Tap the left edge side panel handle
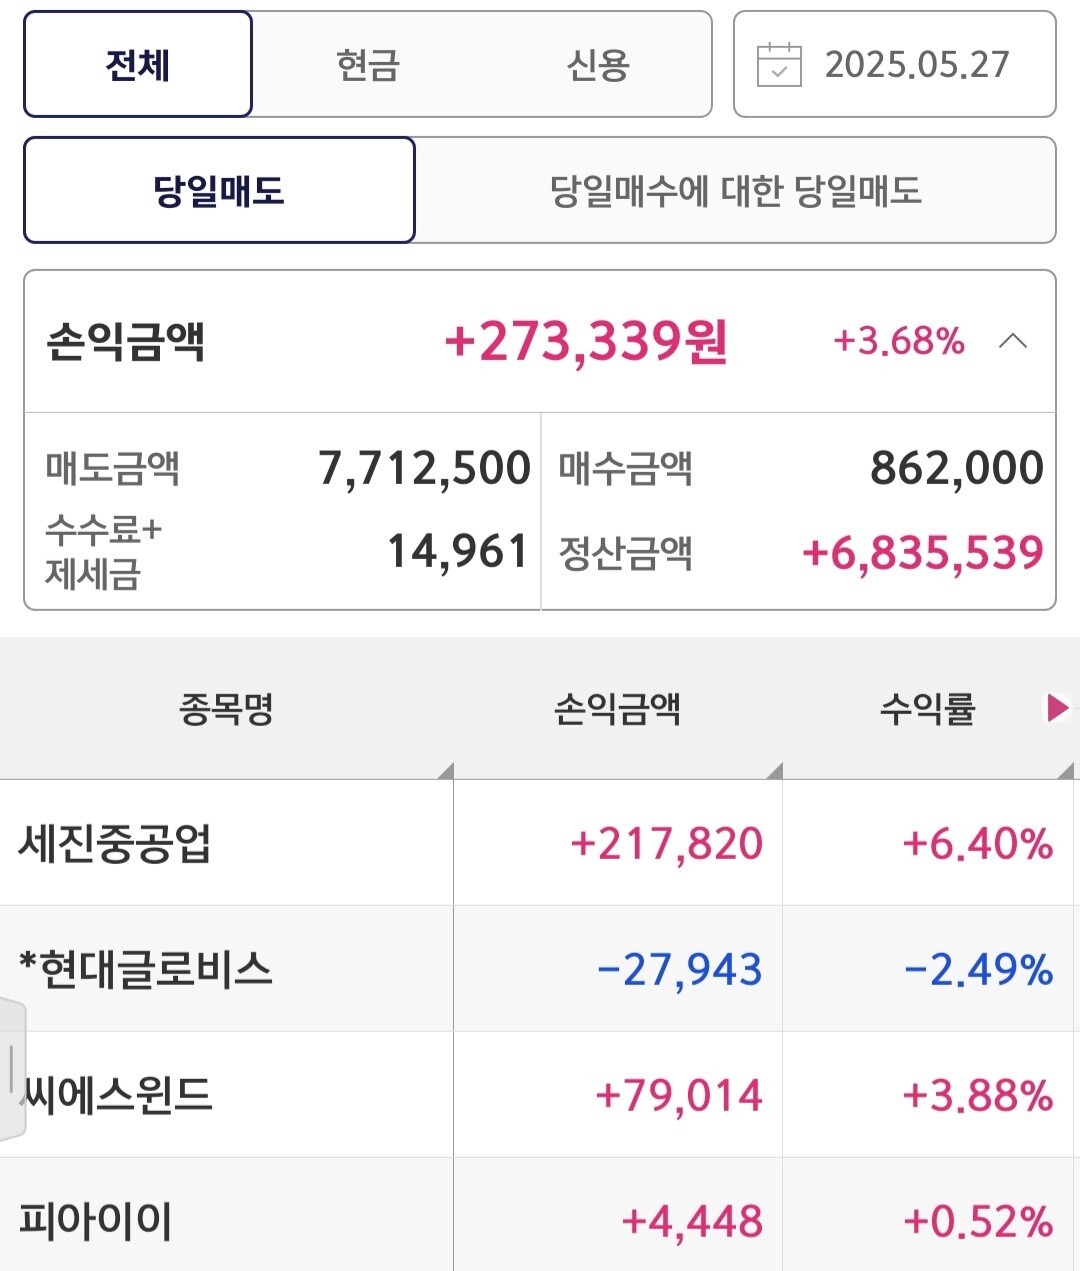Screen dimensions: 1080x1271 click(12, 1068)
